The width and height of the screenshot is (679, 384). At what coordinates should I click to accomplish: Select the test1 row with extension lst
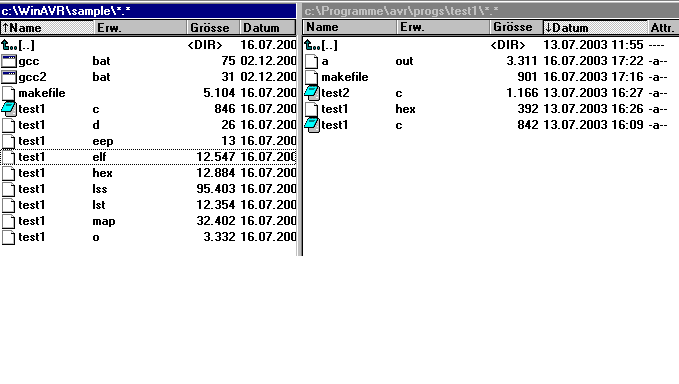149,205
